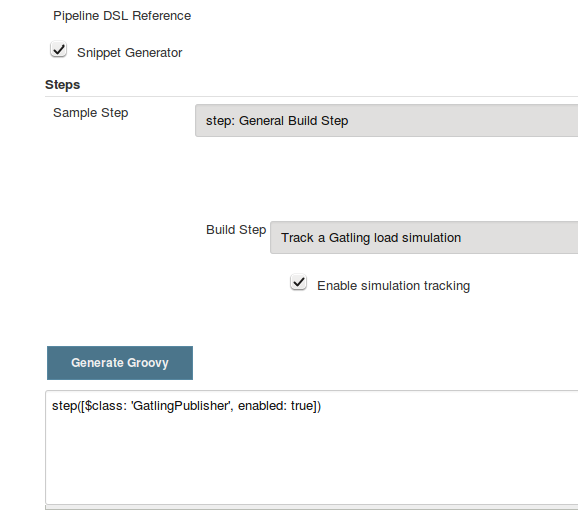Open the Pipeline DSL Reference entry
The width and height of the screenshot is (578, 516).
[x=122, y=16]
